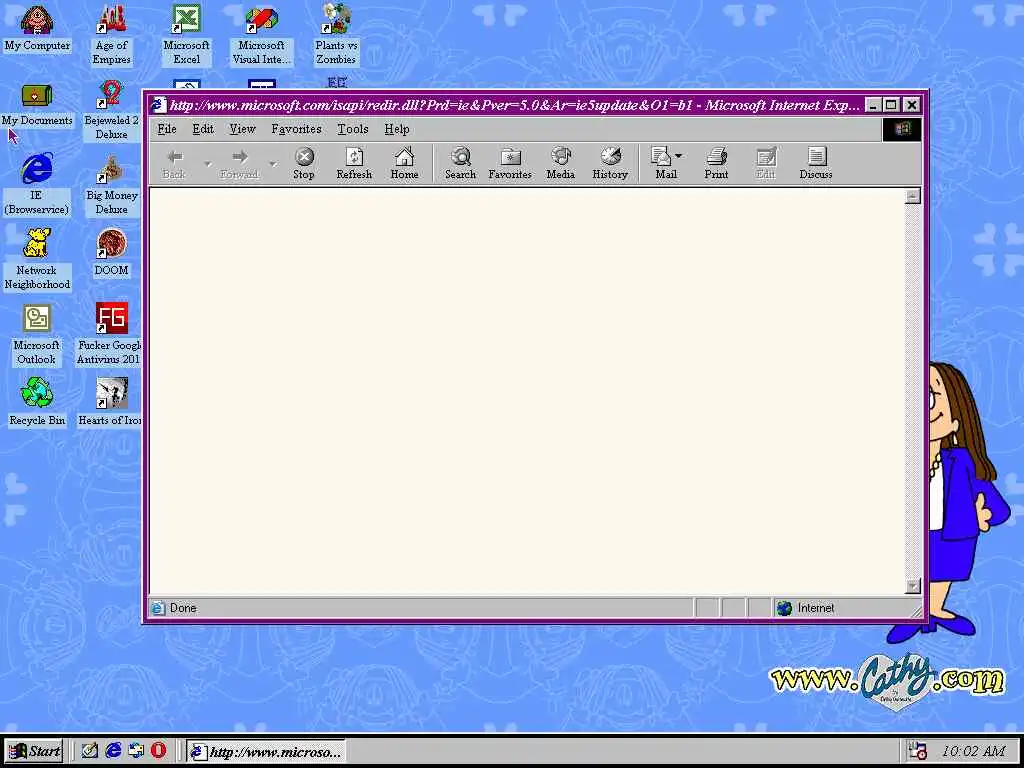Screen dimensions: 1024x768
Task: Launch Opera from Quick Launch bar
Action: coord(159,751)
